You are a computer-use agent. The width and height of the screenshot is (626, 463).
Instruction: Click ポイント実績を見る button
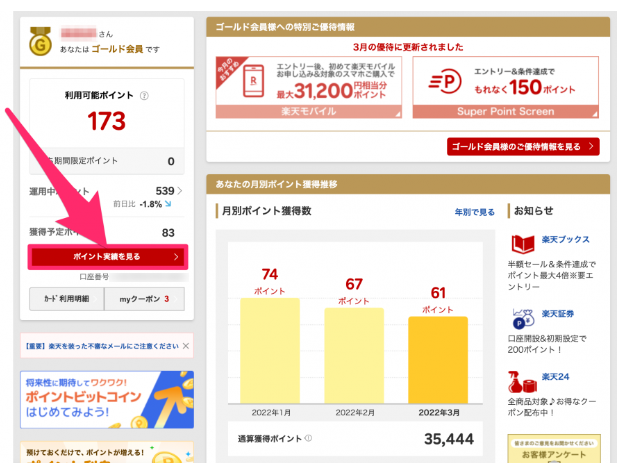coord(107,257)
